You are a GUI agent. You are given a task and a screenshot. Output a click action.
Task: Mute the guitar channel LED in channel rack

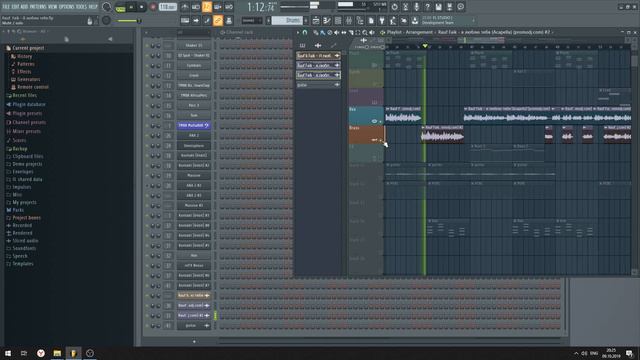tap(147, 326)
